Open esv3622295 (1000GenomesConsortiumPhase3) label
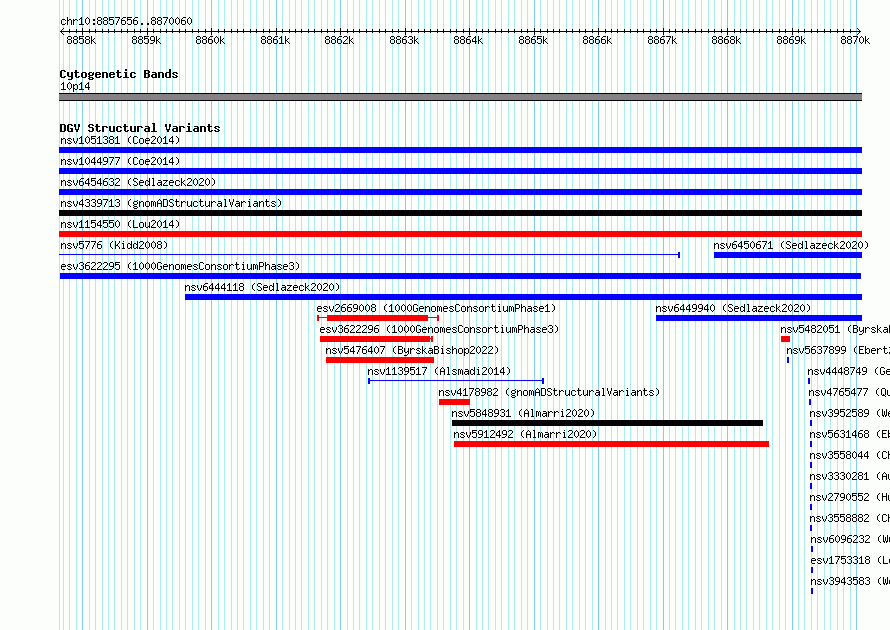890x630 pixels. 180,266
